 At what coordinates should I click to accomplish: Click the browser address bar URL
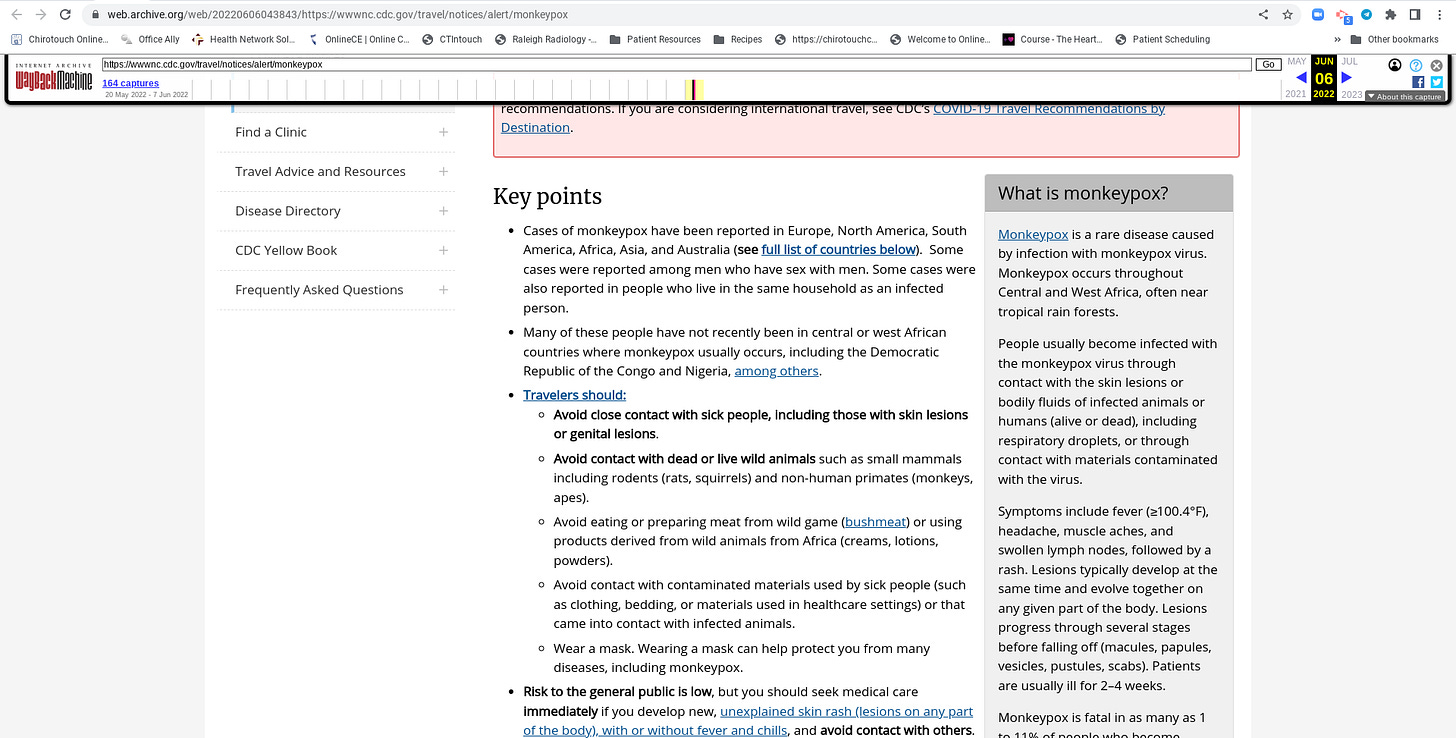340,15
